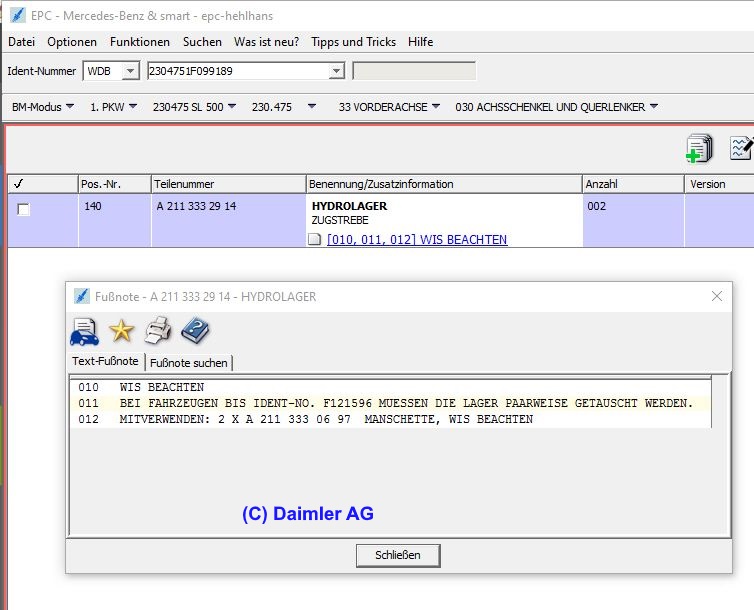This screenshot has width=754, height=610.
Task: Click the Pos.-Nr. column header
Action: 114,184
